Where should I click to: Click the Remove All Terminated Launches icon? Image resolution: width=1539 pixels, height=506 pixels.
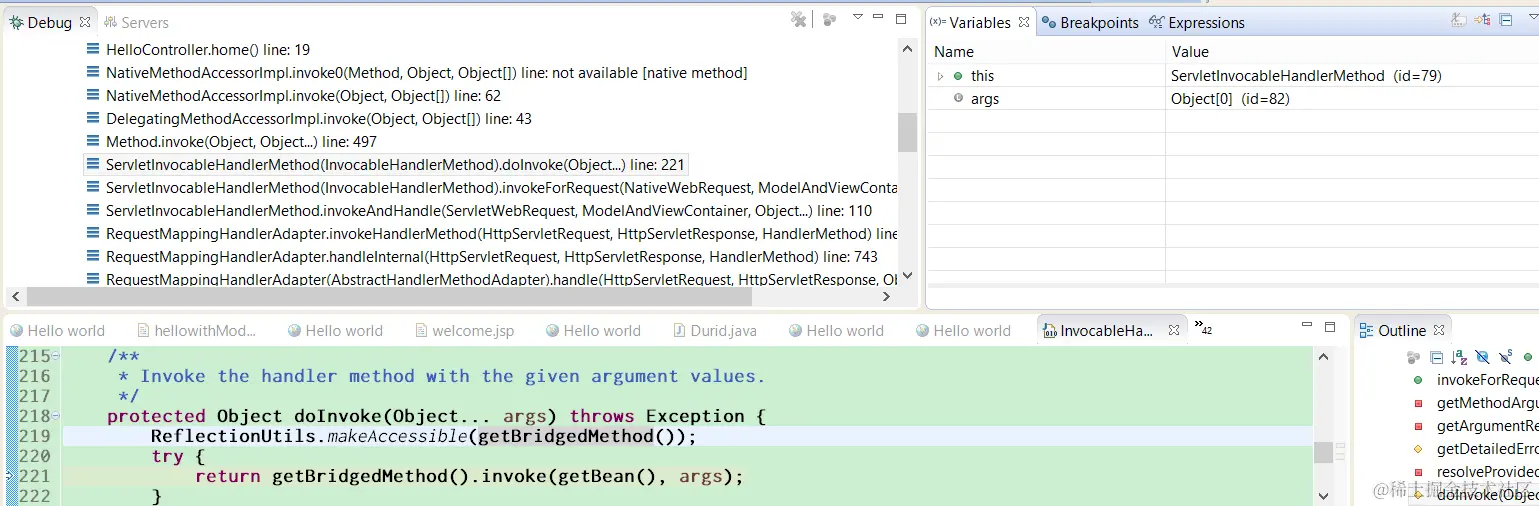[798, 19]
